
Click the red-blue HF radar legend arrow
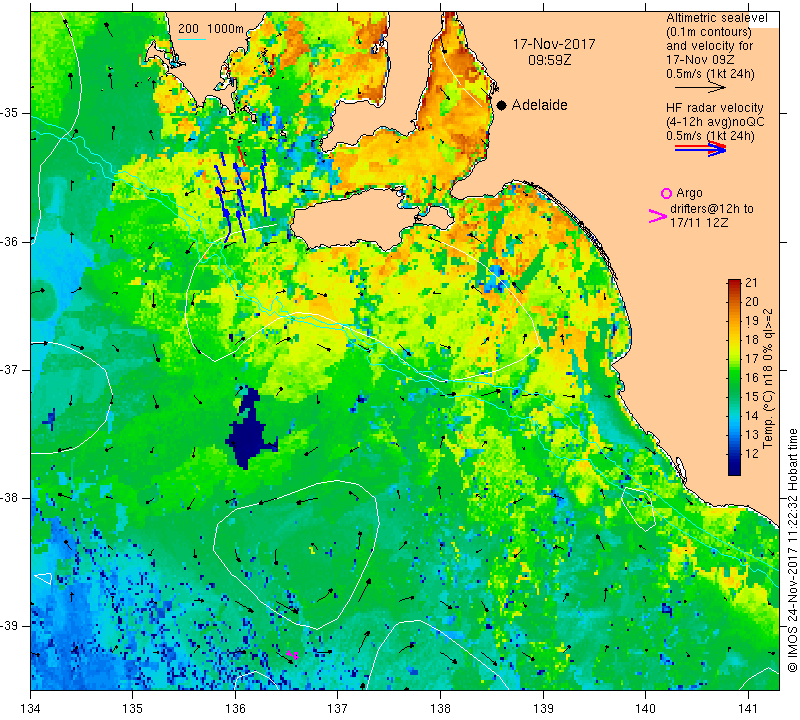click(700, 149)
